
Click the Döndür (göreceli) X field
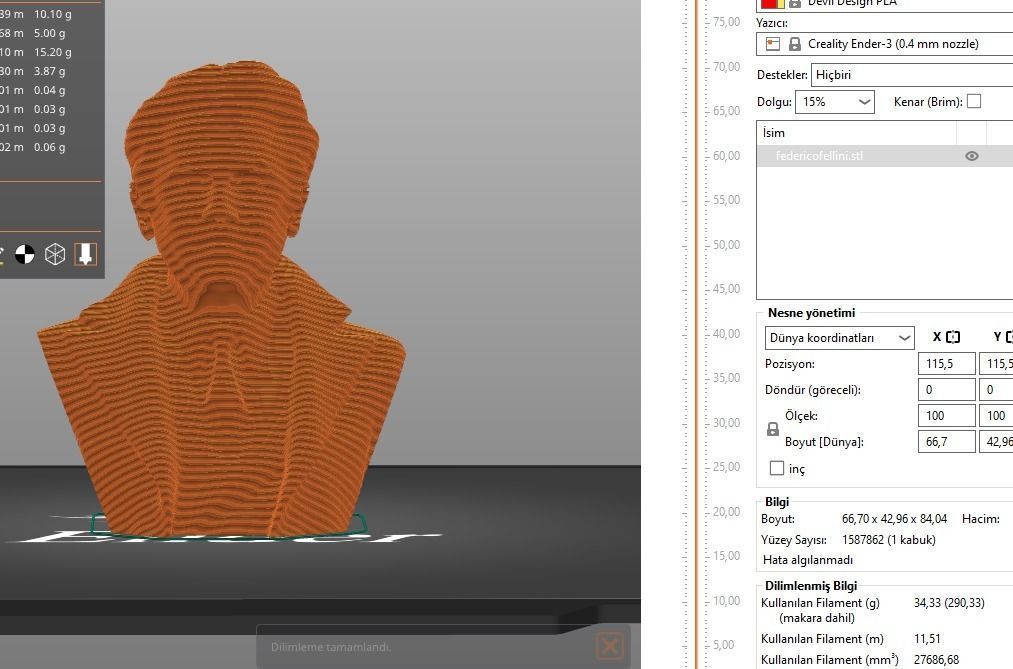(946, 390)
